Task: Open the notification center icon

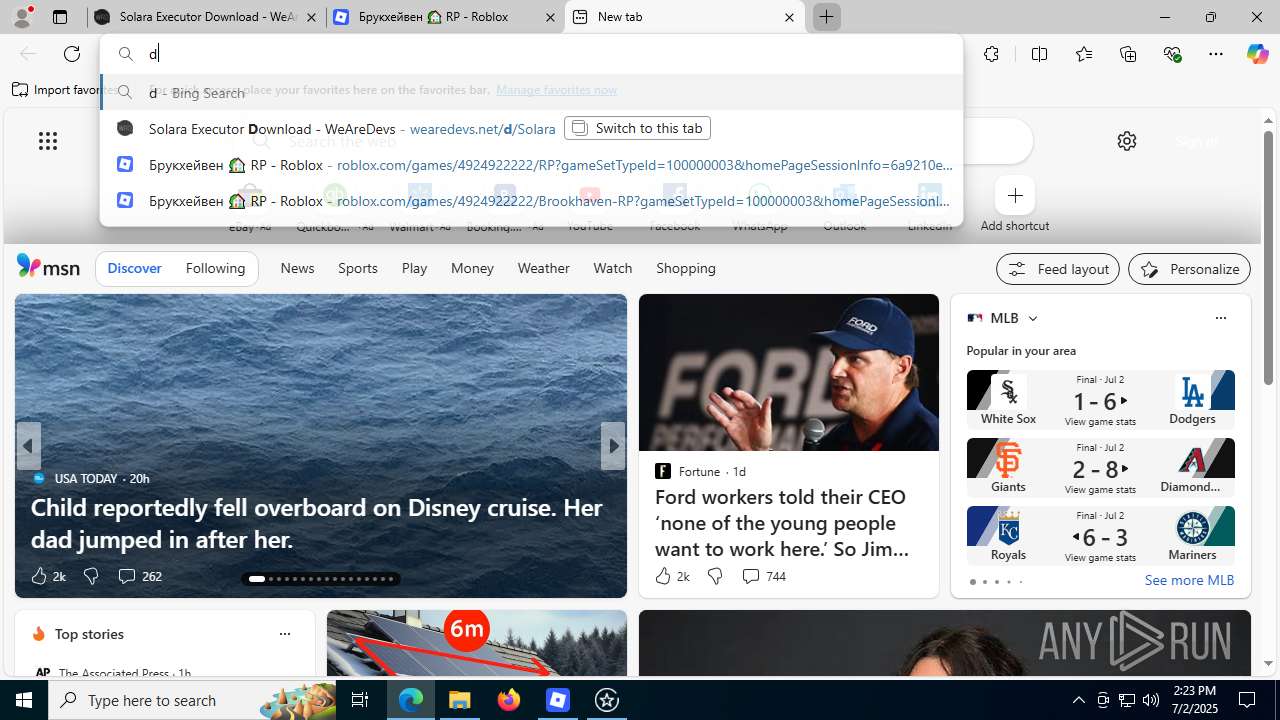Action: (x=1247, y=700)
